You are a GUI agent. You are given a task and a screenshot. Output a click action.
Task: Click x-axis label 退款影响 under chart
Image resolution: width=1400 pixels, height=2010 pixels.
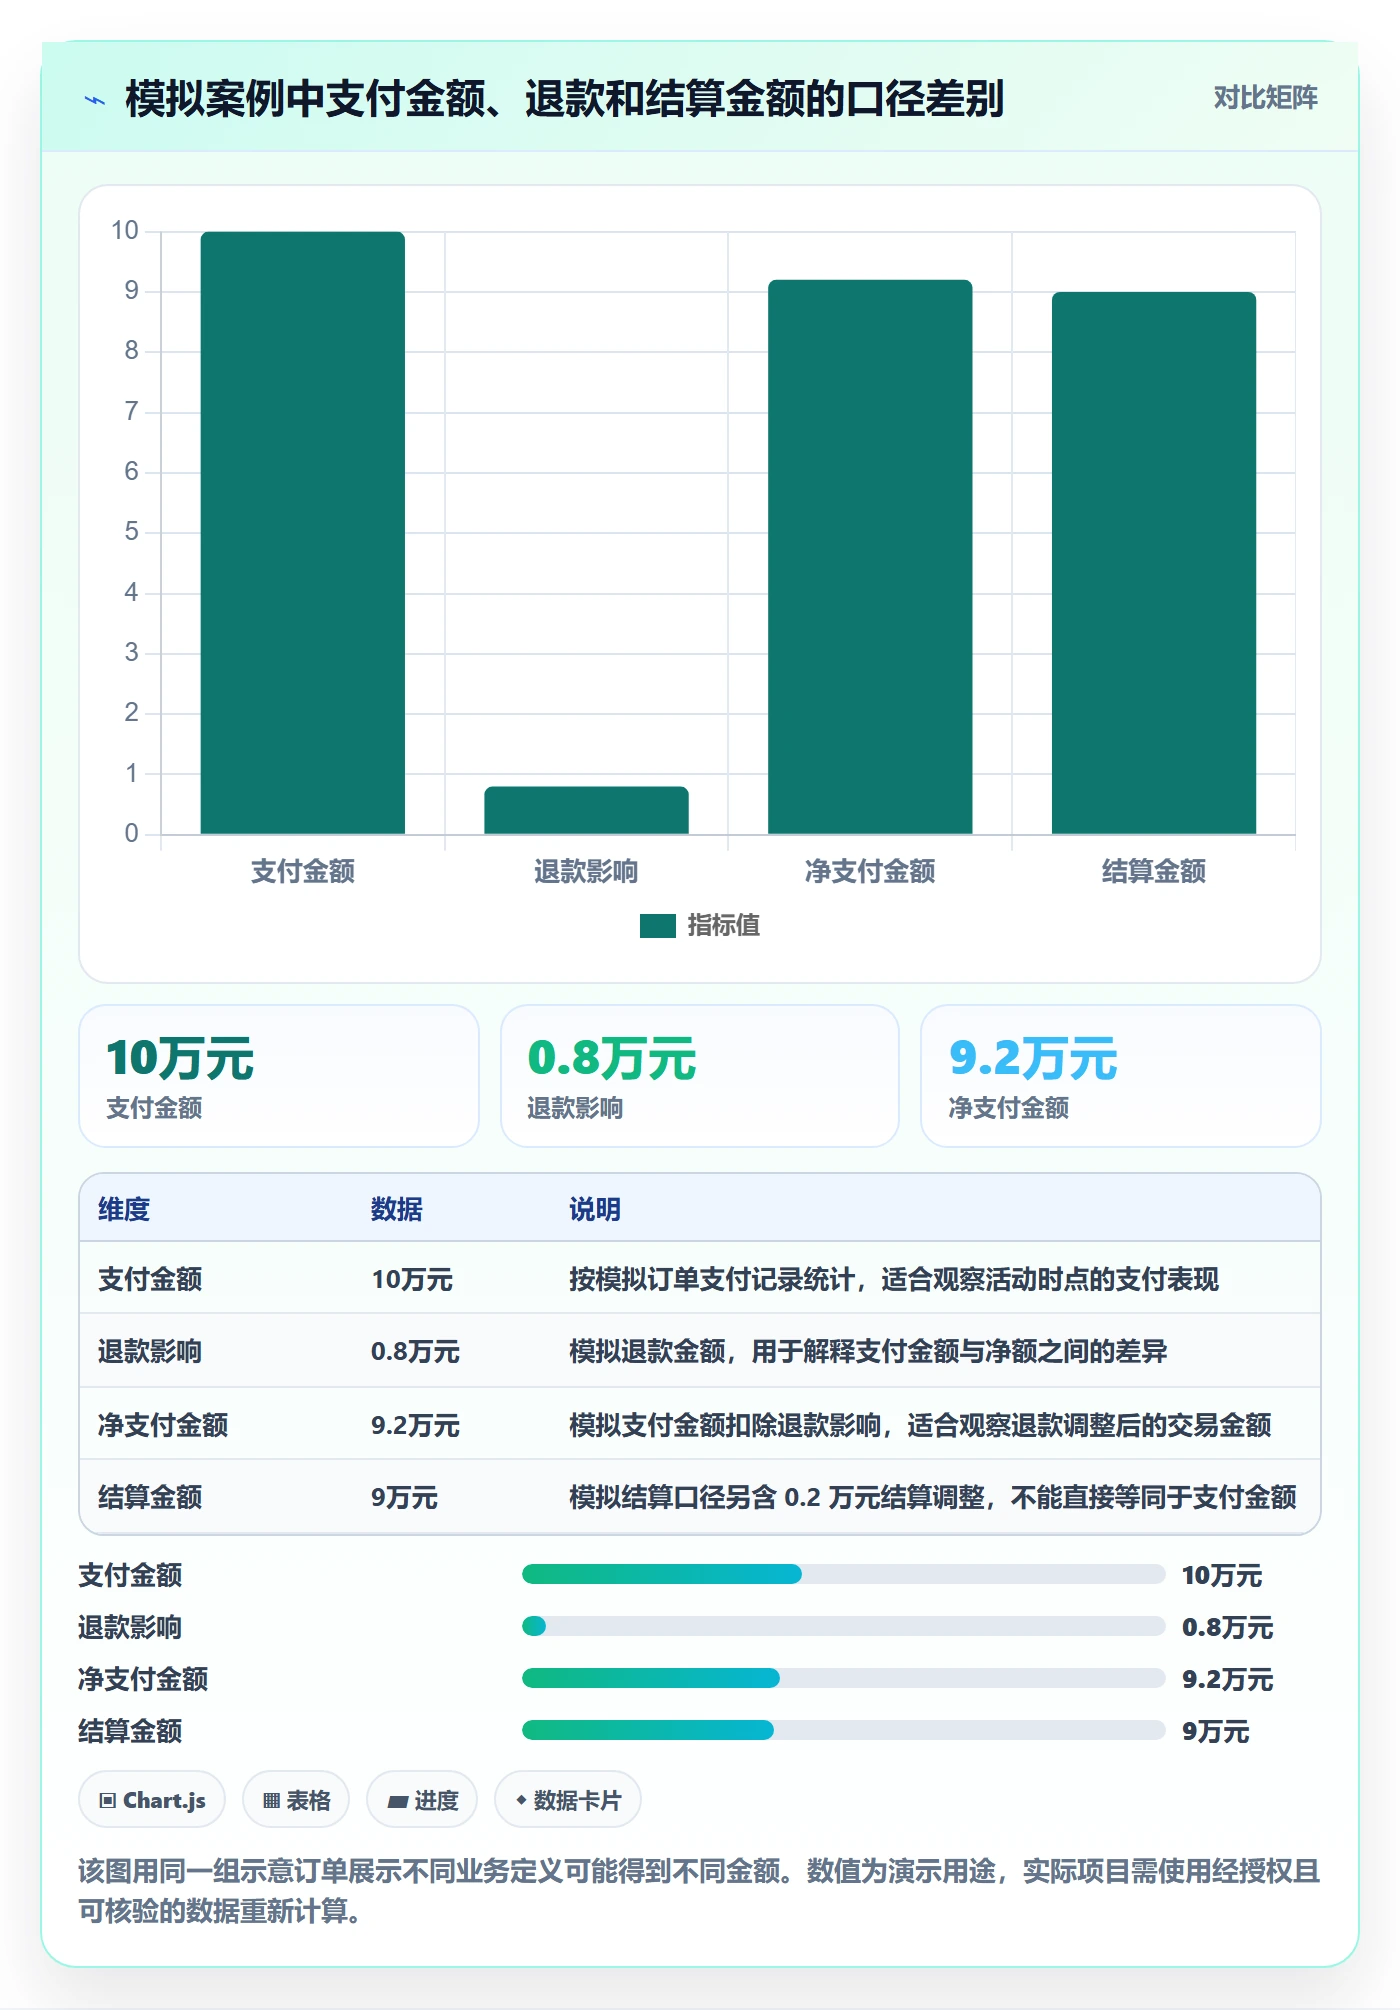pyautogui.click(x=586, y=871)
